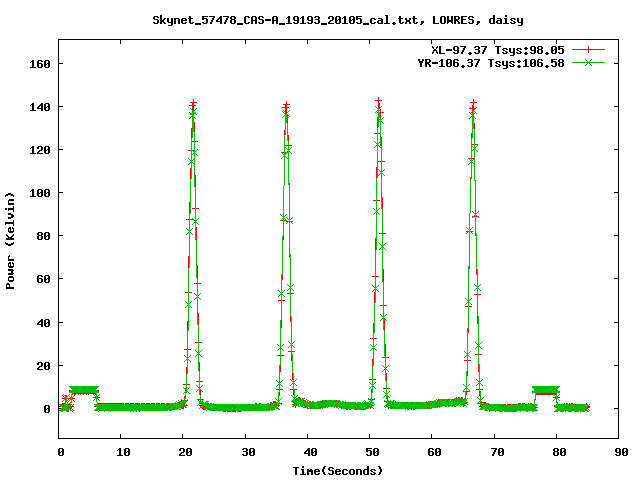Click the 120 y-axis tick label
Viewport: 640px width, 480px height.
(x=40, y=150)
